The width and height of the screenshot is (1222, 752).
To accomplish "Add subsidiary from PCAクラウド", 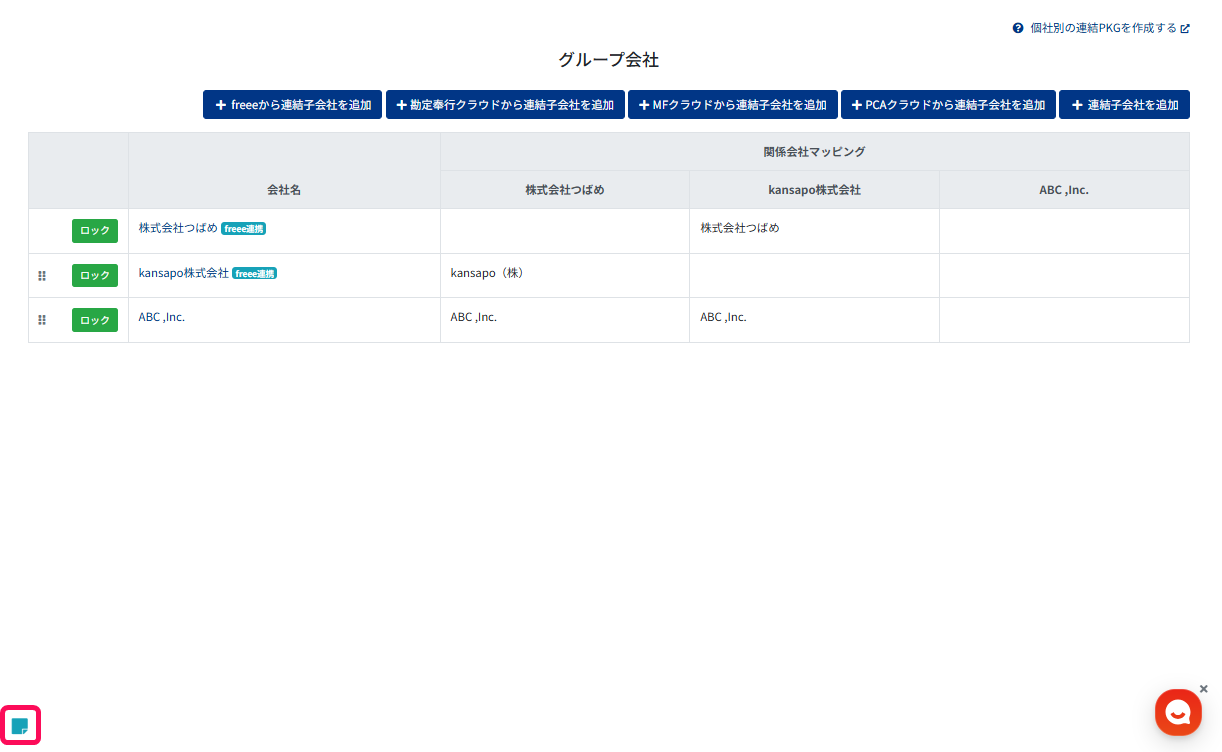I will [x=948, y=105].
